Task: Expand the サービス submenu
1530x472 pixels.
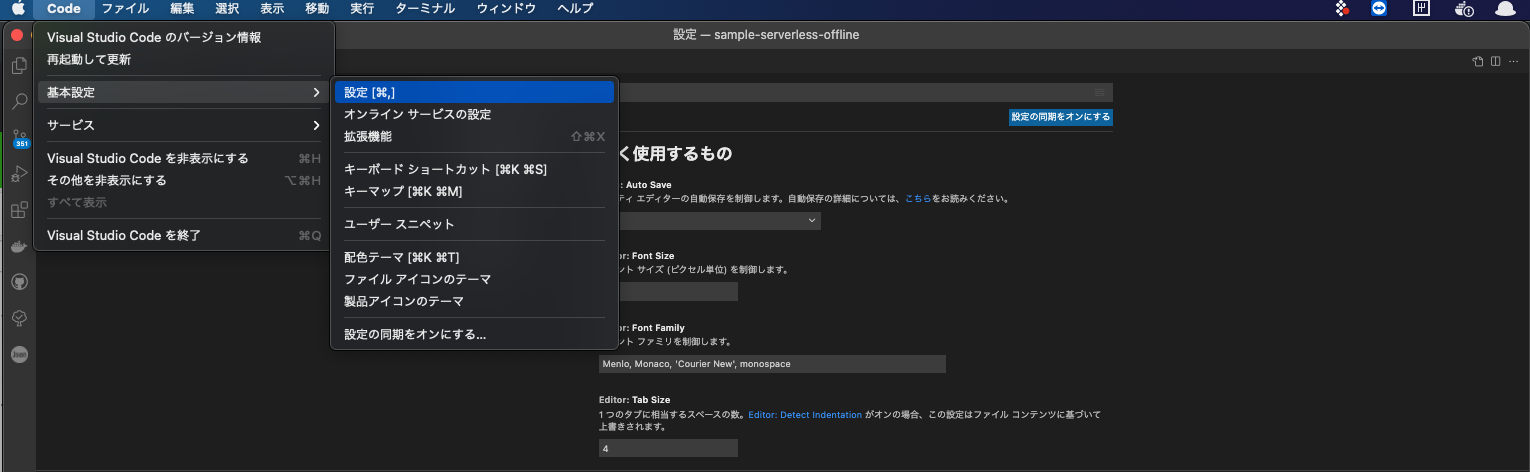Action: (184, 125)
